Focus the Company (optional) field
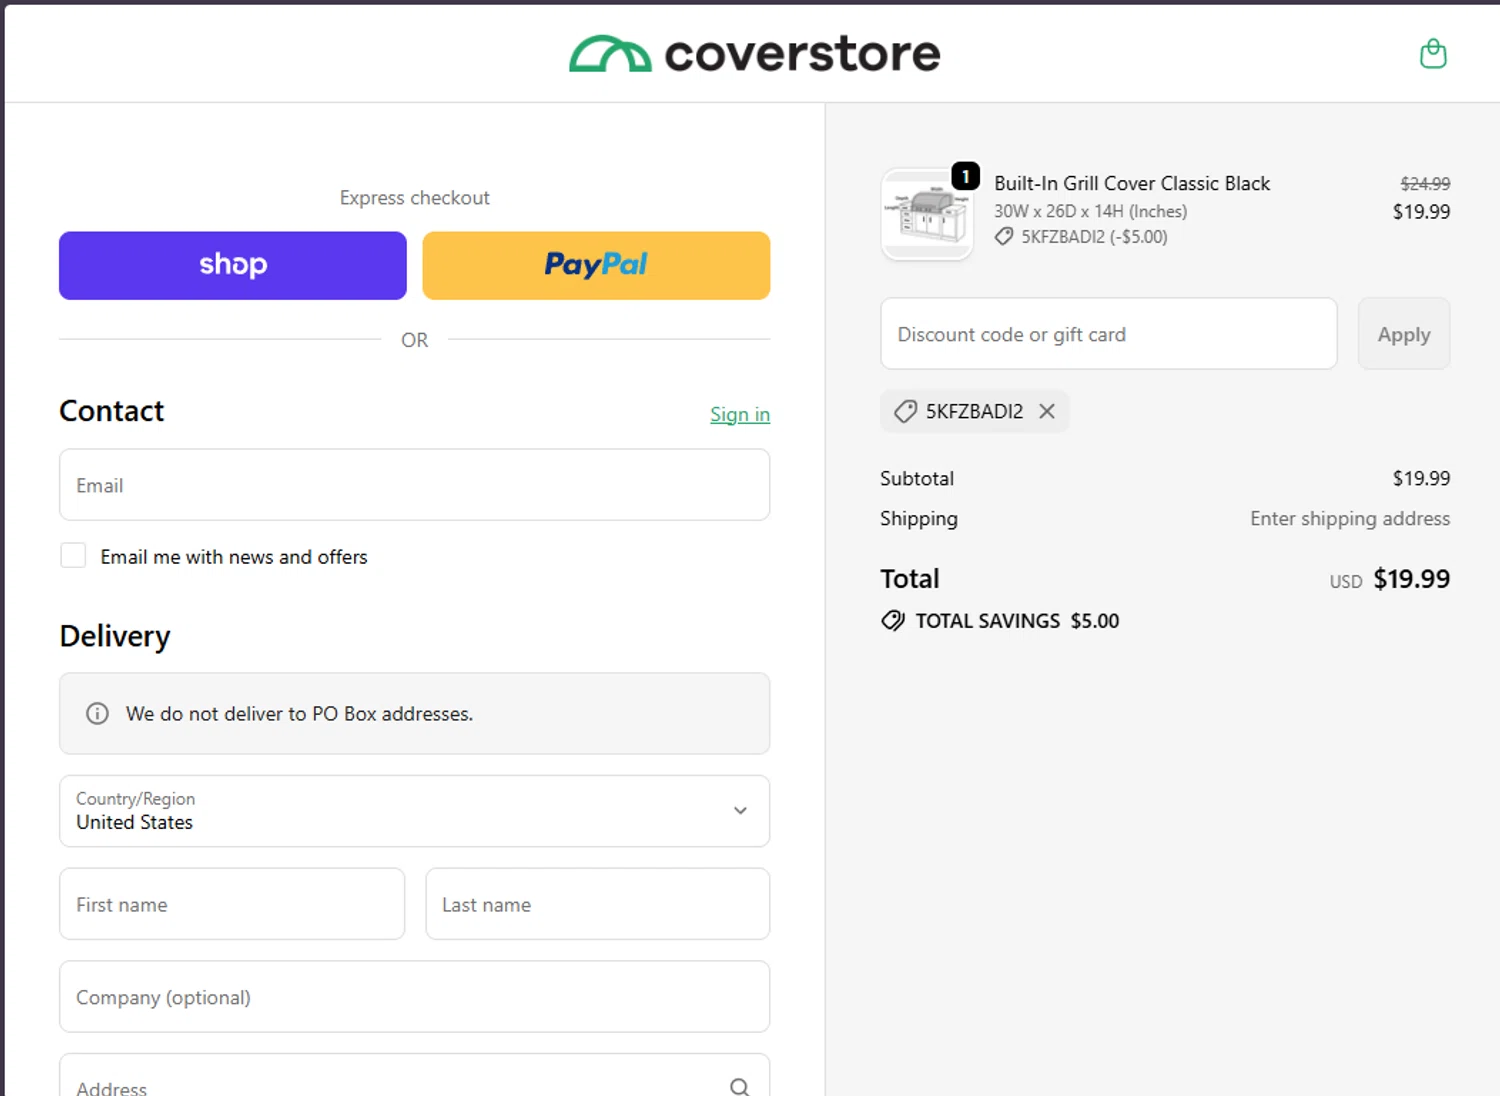Viewport: 1500px width, 1096px height. (414, 997)
